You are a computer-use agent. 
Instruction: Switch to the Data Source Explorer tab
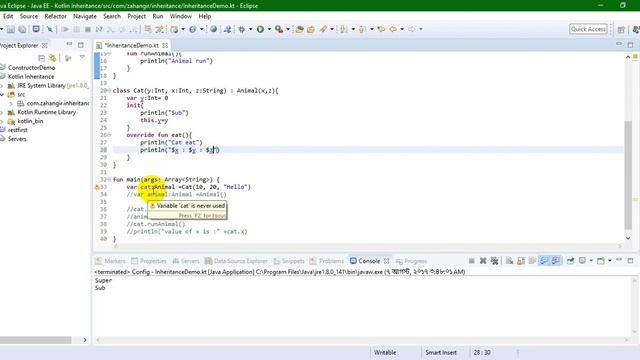tap(236, 261)
